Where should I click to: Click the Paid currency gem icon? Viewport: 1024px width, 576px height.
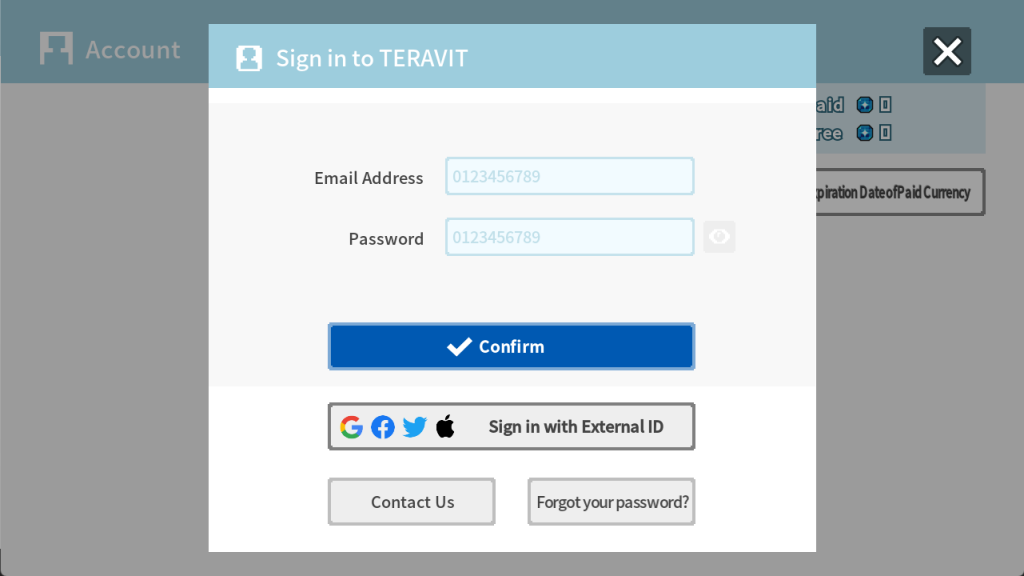click(865, 104)
